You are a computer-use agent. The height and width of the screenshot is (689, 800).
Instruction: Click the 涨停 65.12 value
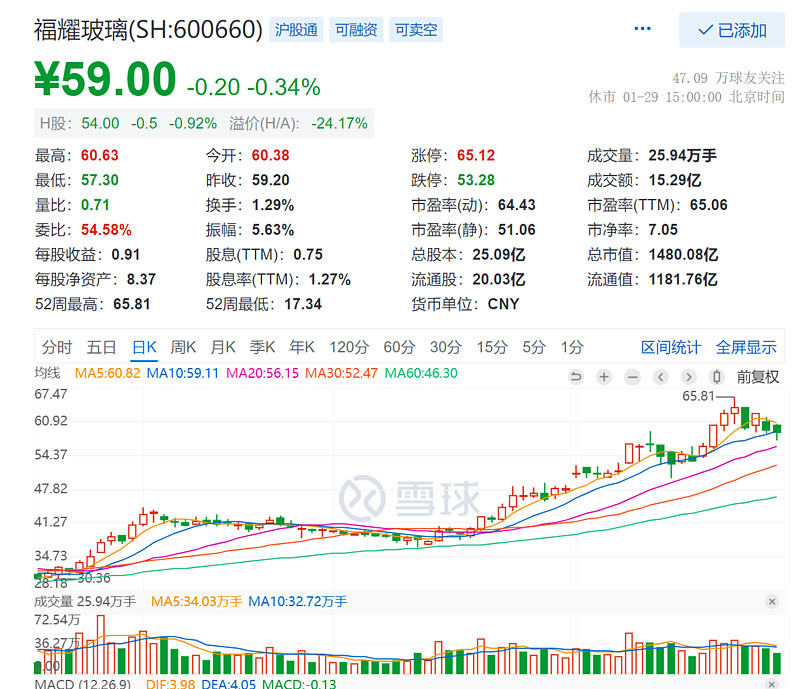click(x=476, y=155)
